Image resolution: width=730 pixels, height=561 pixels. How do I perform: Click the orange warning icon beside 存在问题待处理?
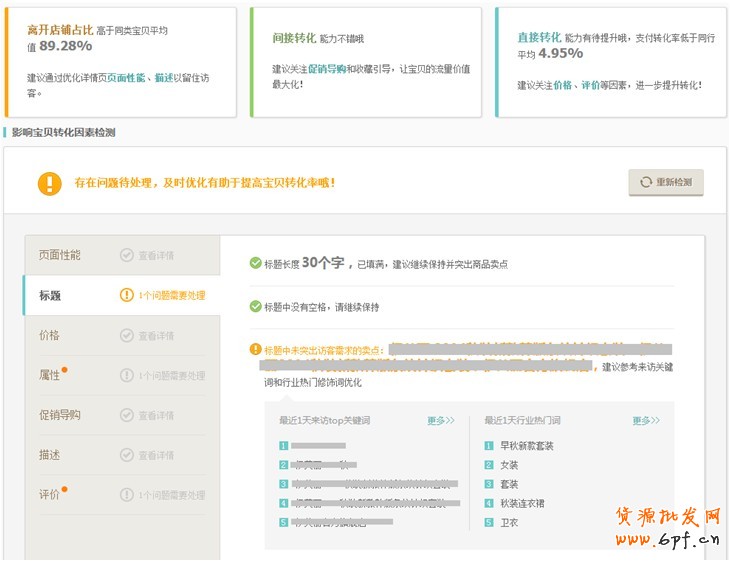[49, 183]
